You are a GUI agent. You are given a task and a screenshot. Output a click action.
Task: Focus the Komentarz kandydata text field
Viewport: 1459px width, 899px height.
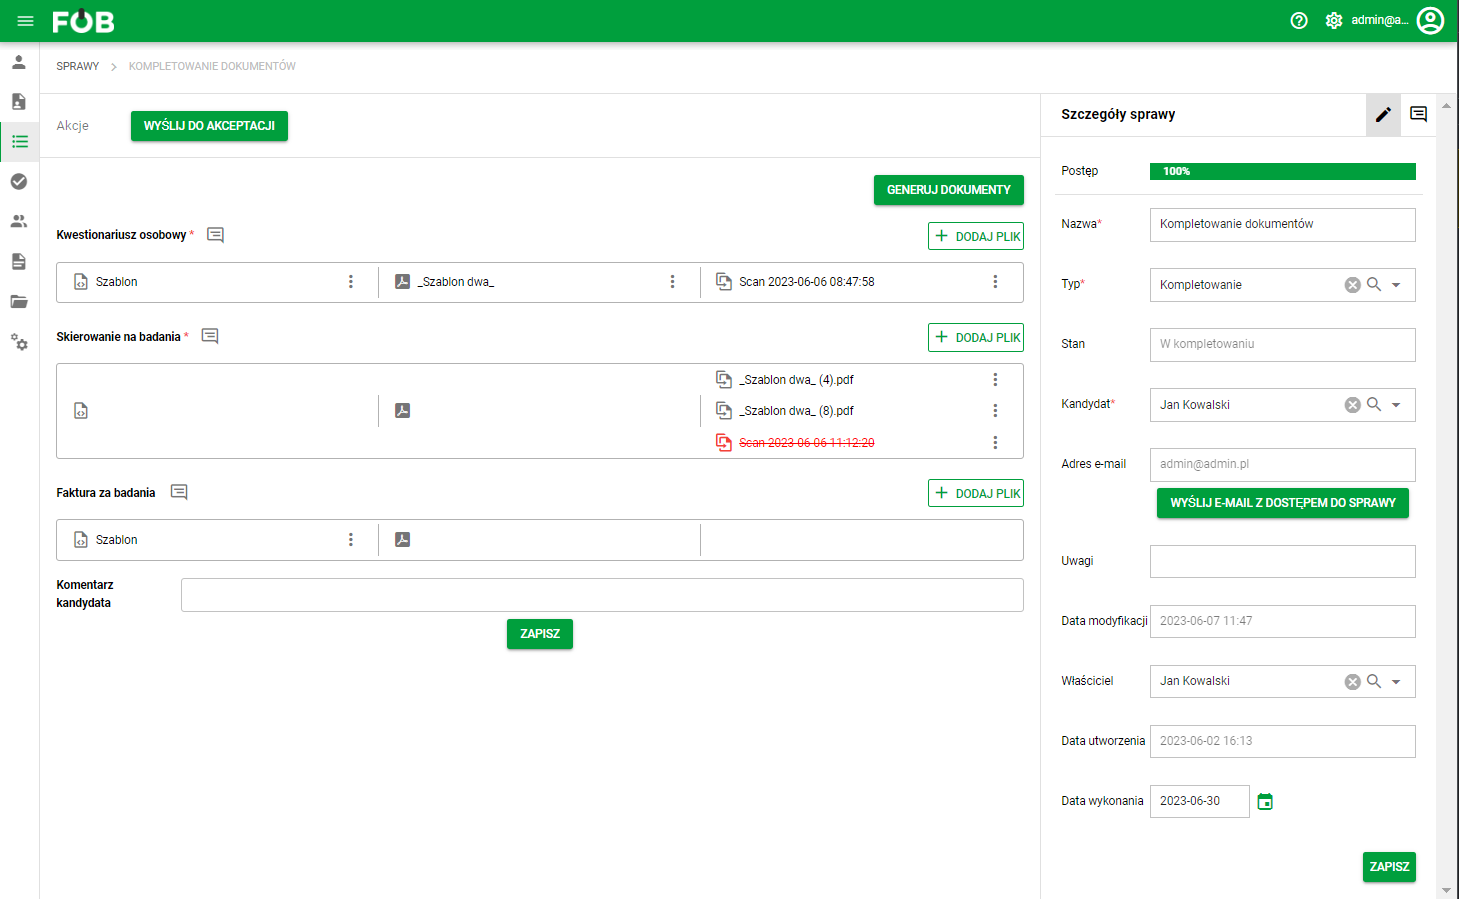tap(602, 595)
